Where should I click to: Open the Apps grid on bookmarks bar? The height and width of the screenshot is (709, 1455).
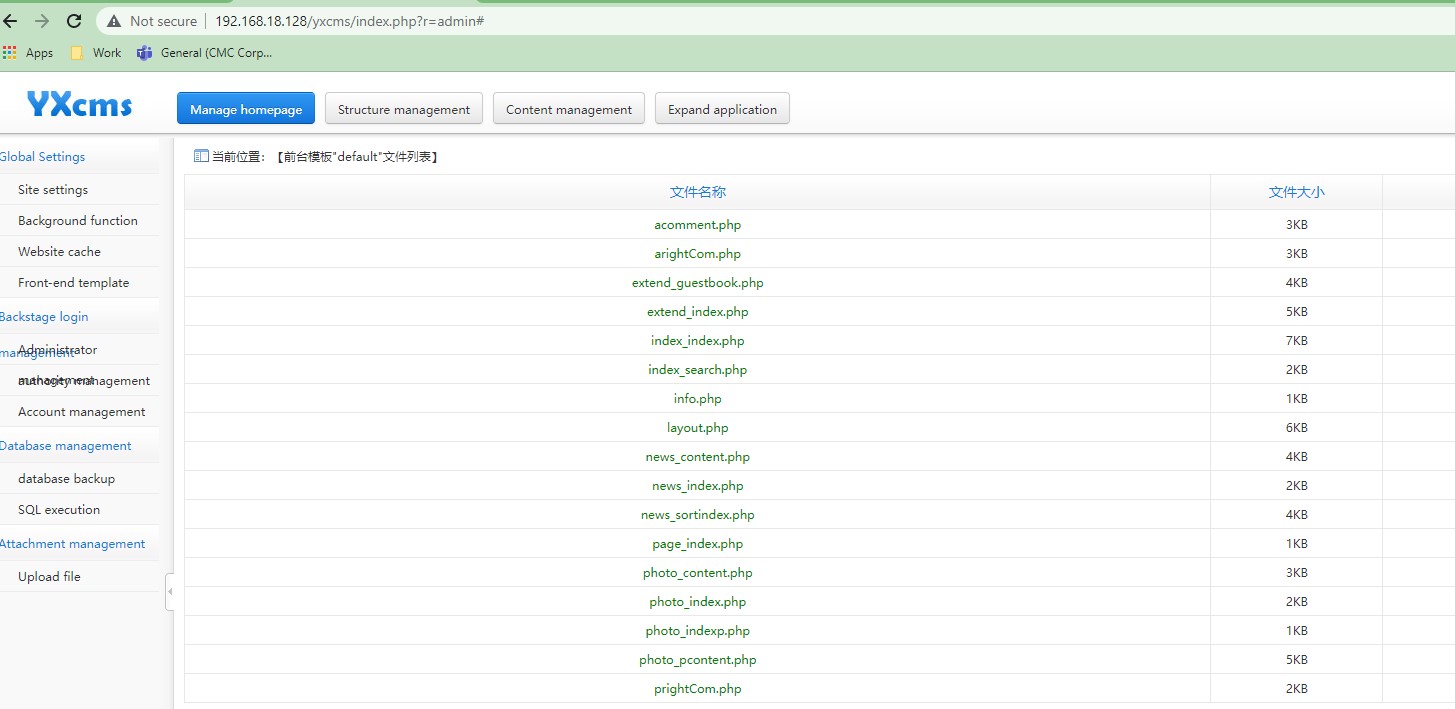(11, 52)
